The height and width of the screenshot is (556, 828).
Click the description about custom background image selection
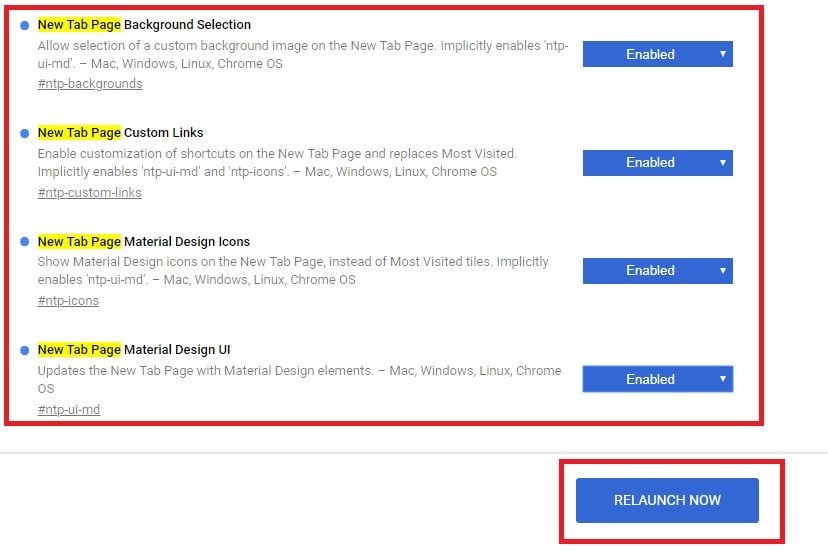click(x=303, y=54)
